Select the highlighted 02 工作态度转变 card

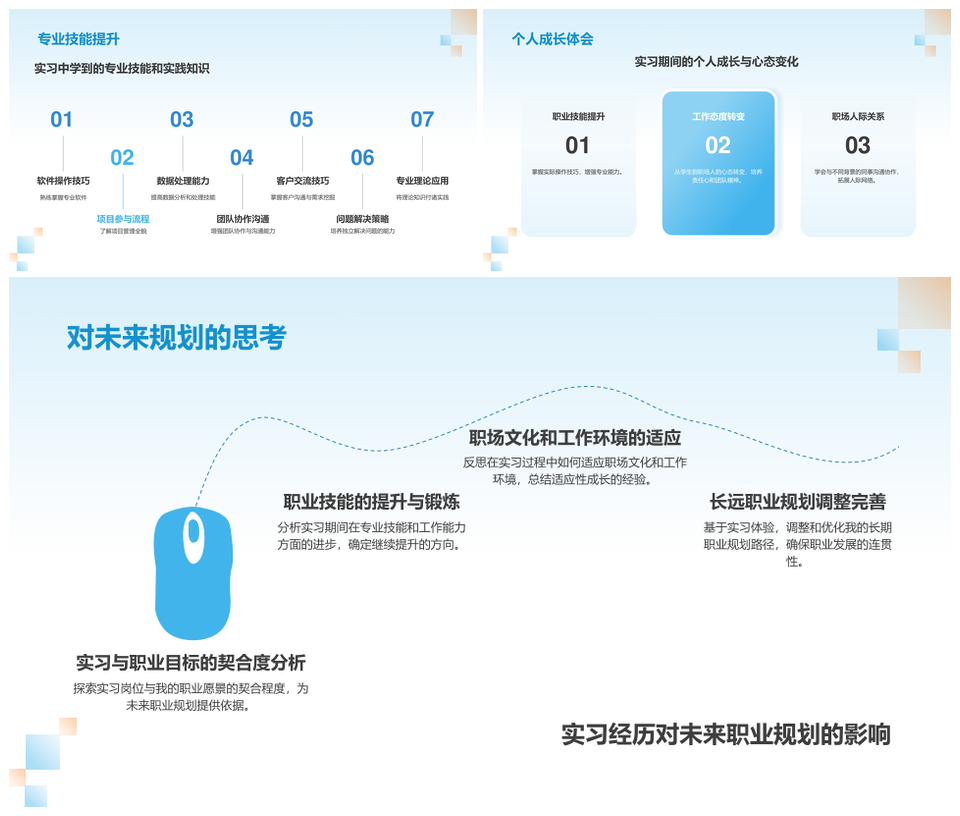pyautogui.click(x=718, y=163)
